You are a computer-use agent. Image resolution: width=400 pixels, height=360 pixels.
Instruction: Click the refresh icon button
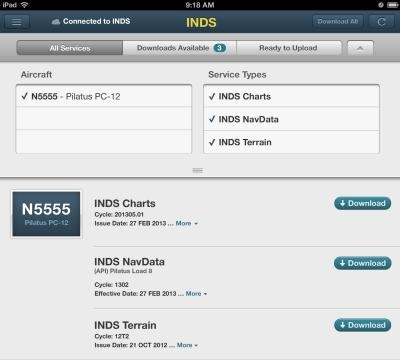tap(382, 22)
